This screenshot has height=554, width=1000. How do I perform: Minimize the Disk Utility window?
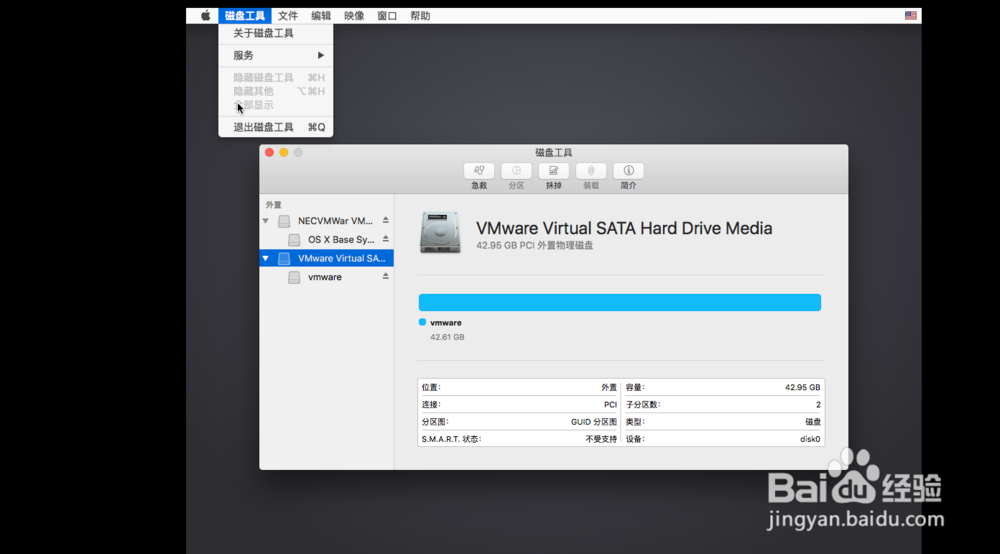tap(284, 152)
